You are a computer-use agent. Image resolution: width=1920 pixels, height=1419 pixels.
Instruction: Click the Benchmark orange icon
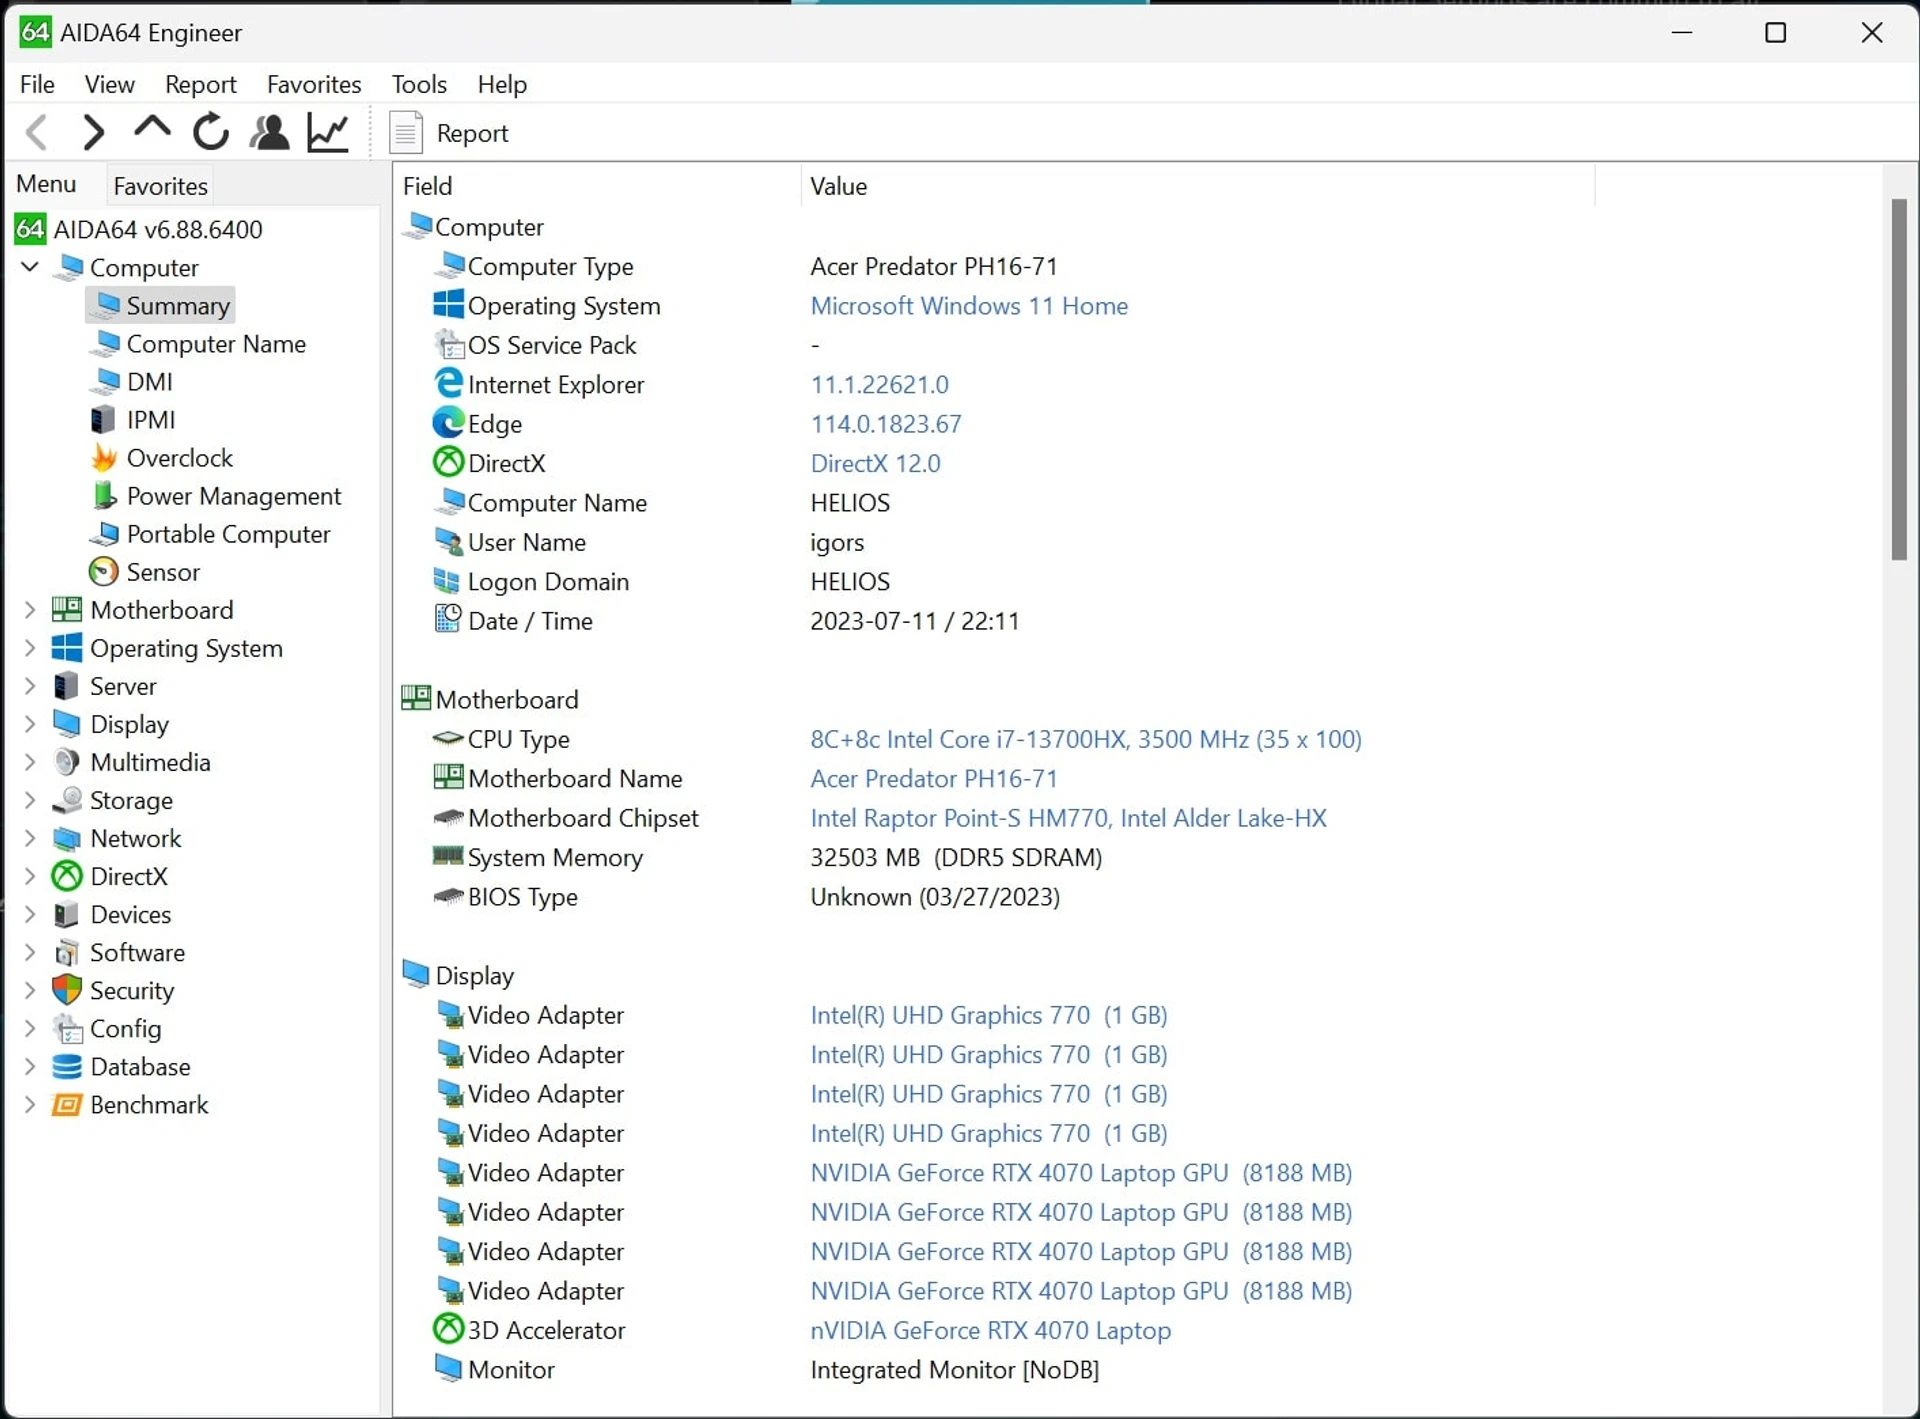click(x=67, y=1105)
